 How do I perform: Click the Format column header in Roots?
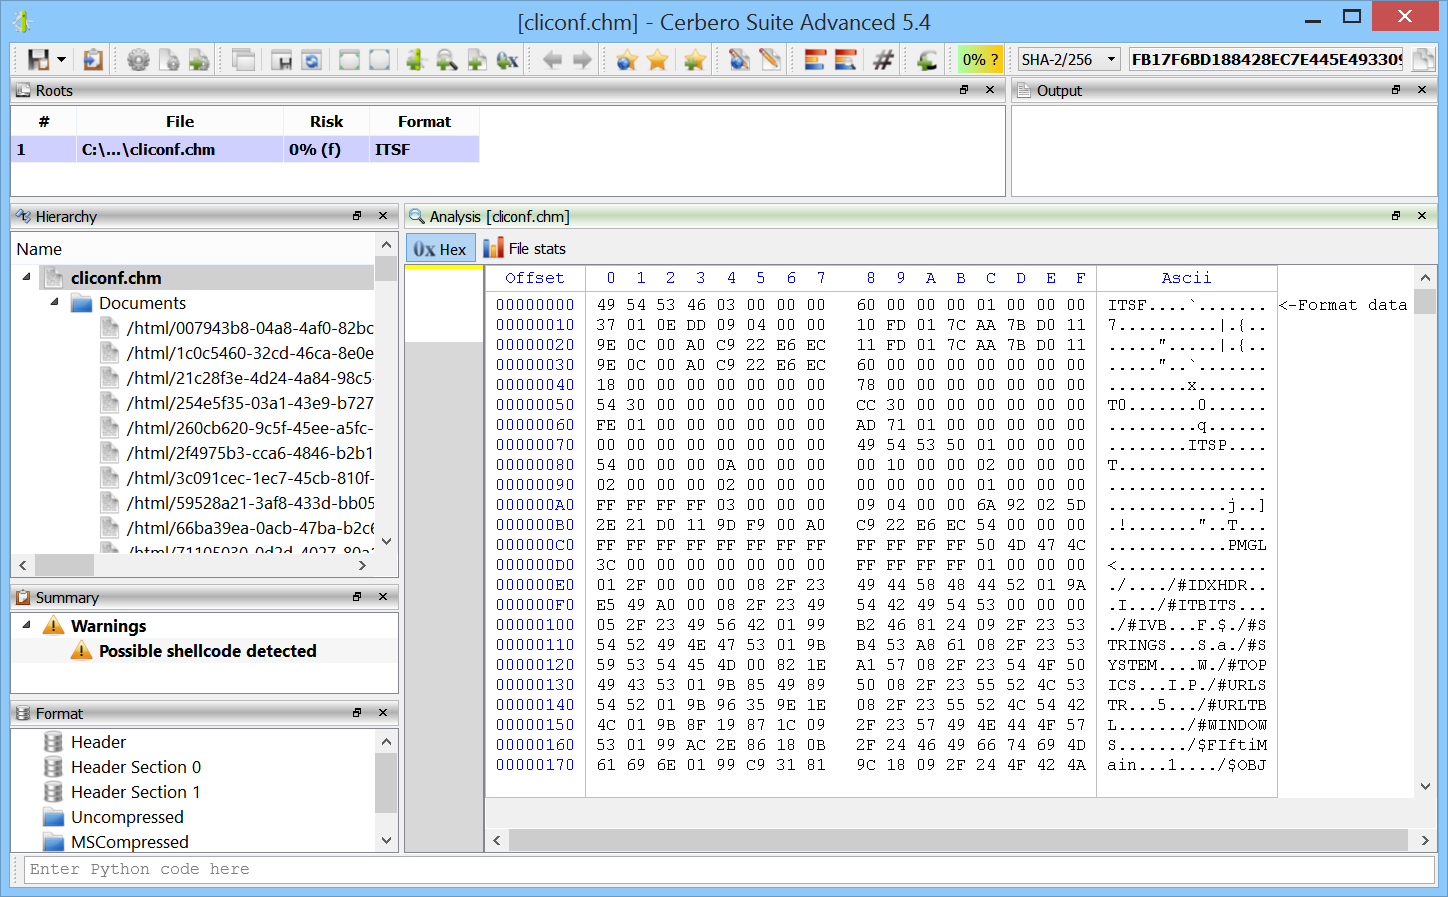424,122
